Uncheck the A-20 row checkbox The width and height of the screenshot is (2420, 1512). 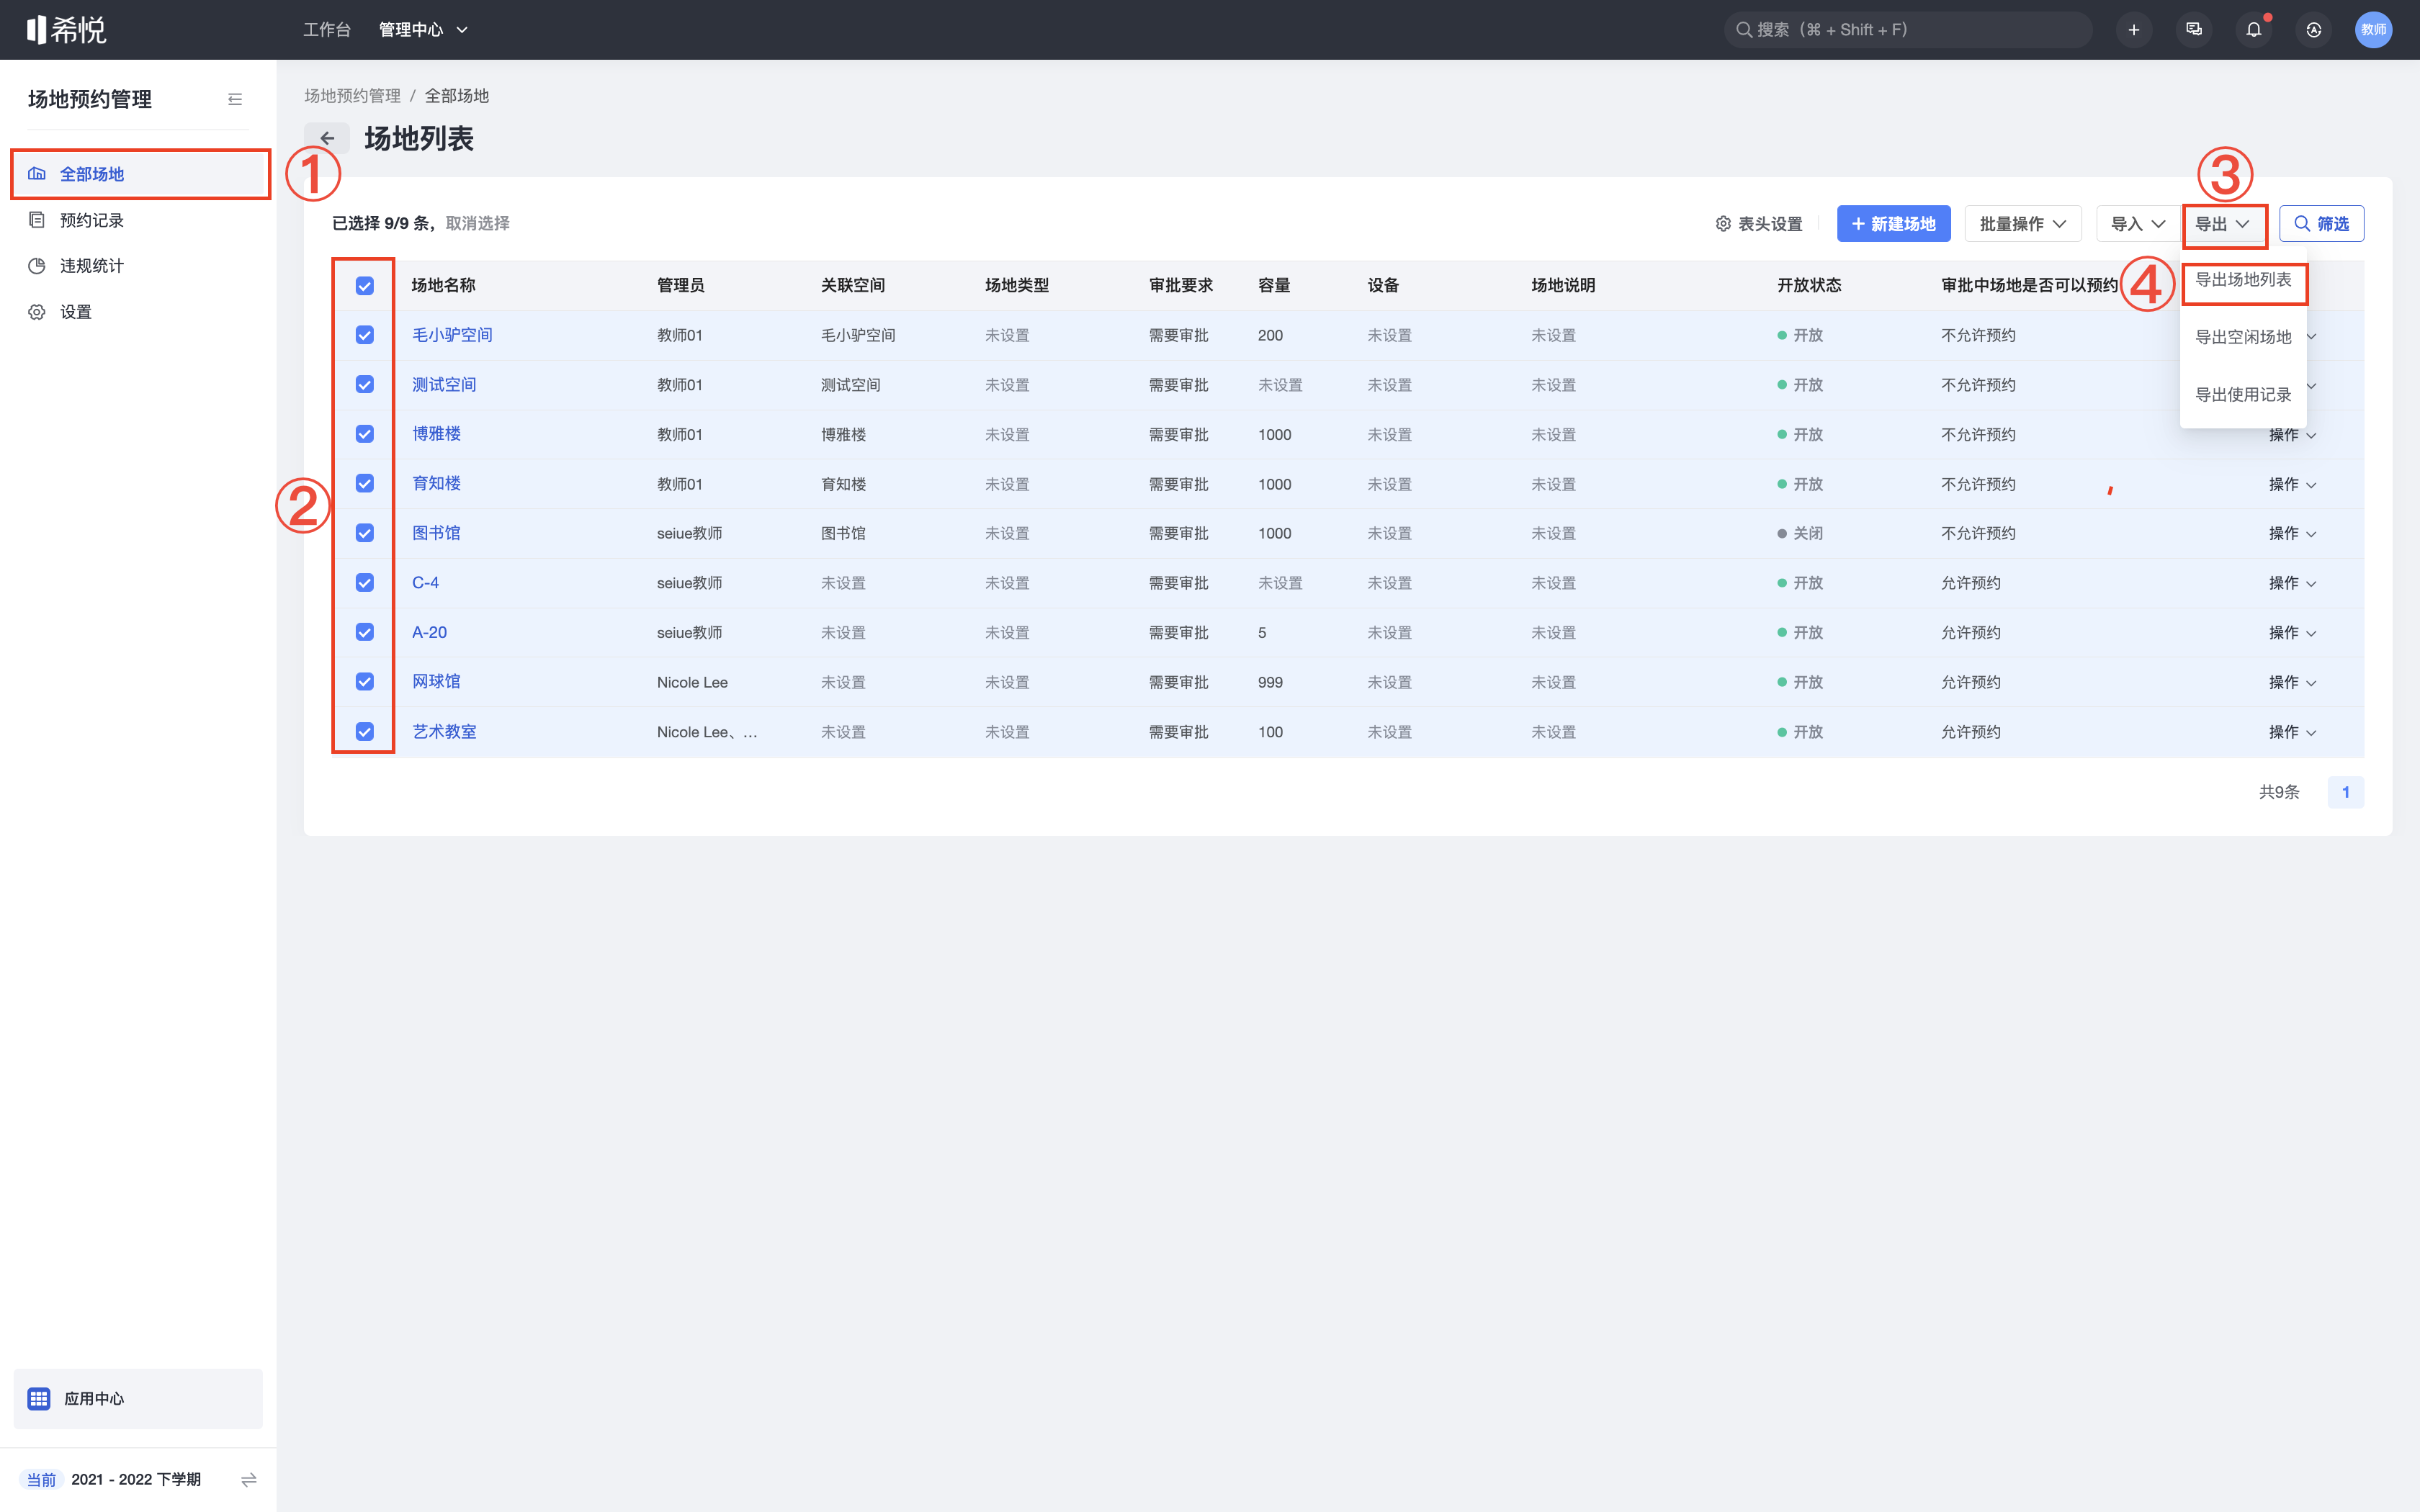[x=365, y=632]
